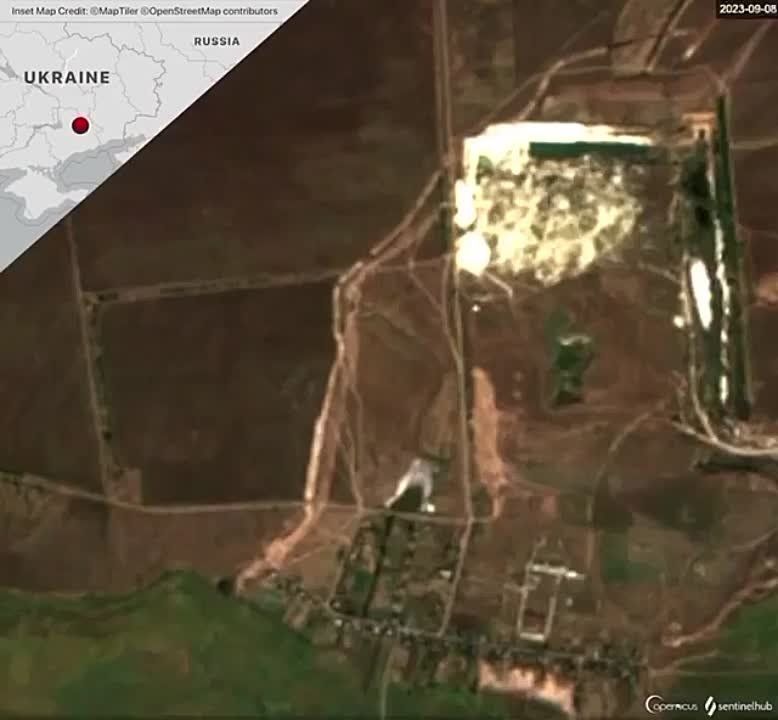Select the UKRAINE label on inset map
This screenshot has width=778, height=720.
66,77
